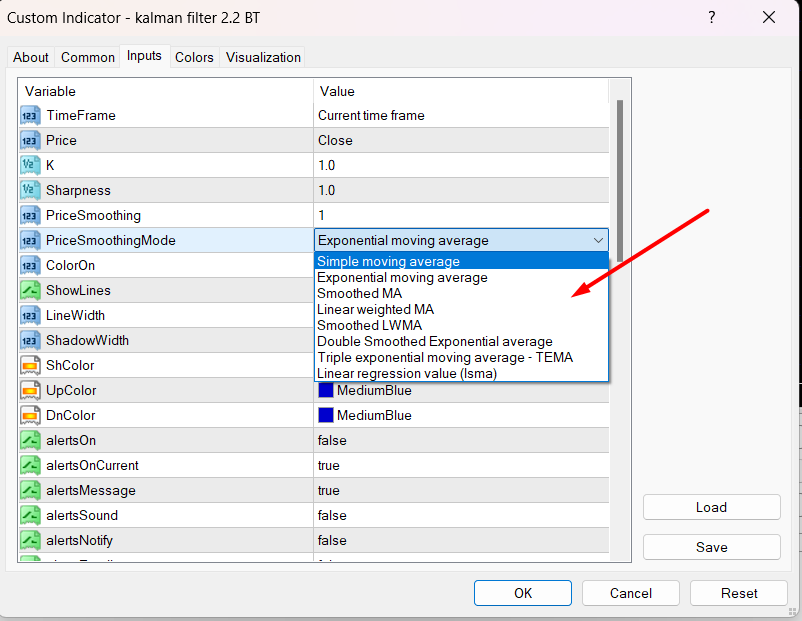Screen dimensions: 802x621
Task: Click the PriceSmoothing row integer icon
Action: click(x=30, y=216)
